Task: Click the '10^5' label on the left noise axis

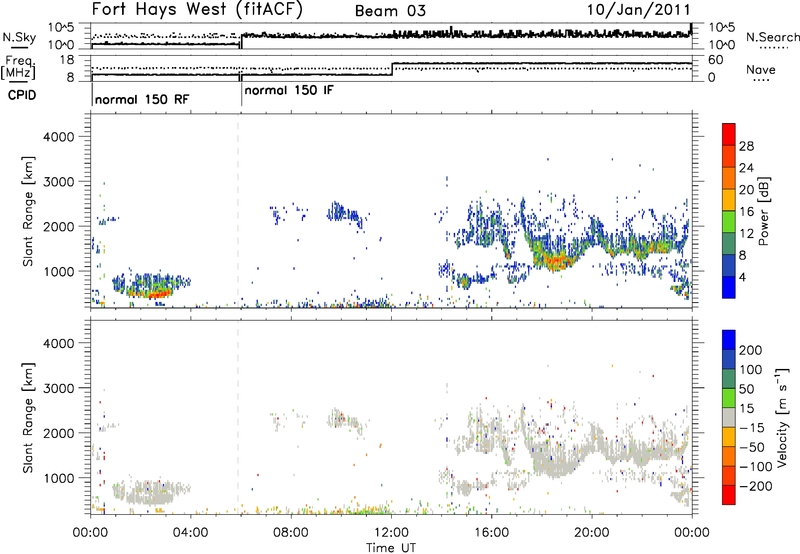Action: click(x=61, y=27)
